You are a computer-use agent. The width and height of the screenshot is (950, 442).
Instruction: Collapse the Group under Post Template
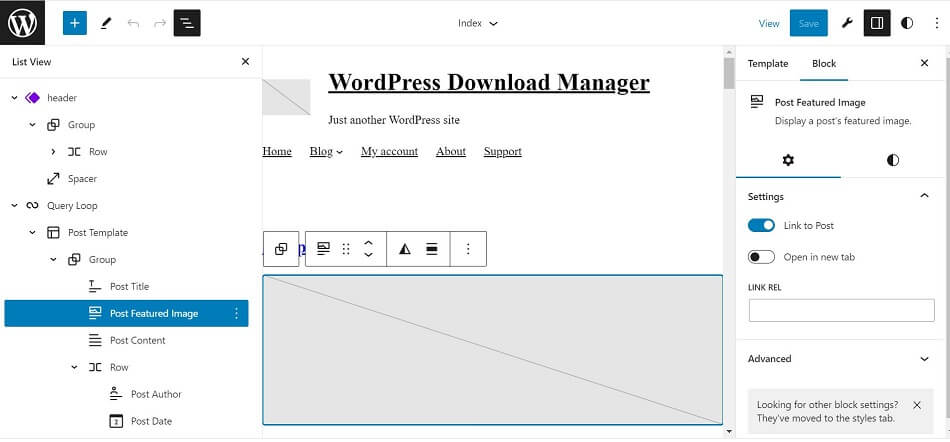click(53, 259)
